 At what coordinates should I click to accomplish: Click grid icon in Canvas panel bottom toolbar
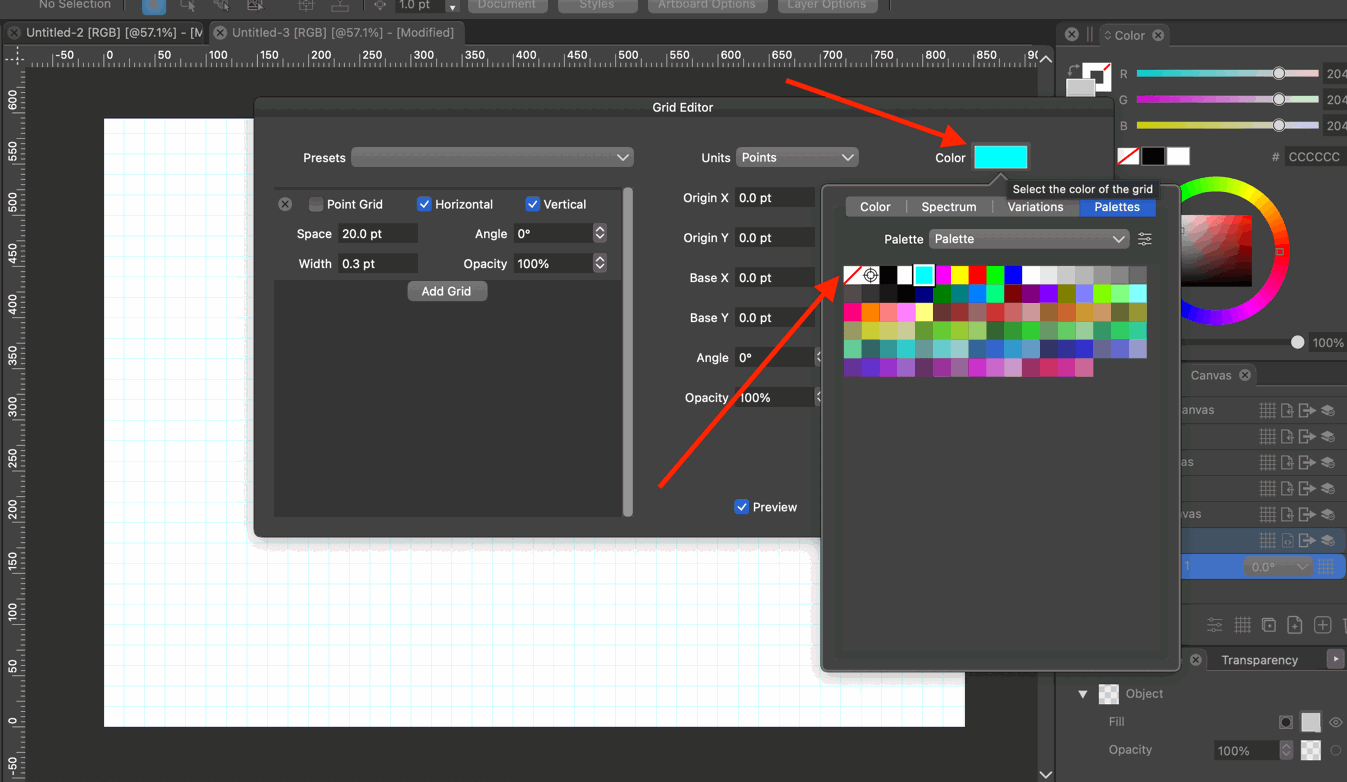tap(1242, 625)
